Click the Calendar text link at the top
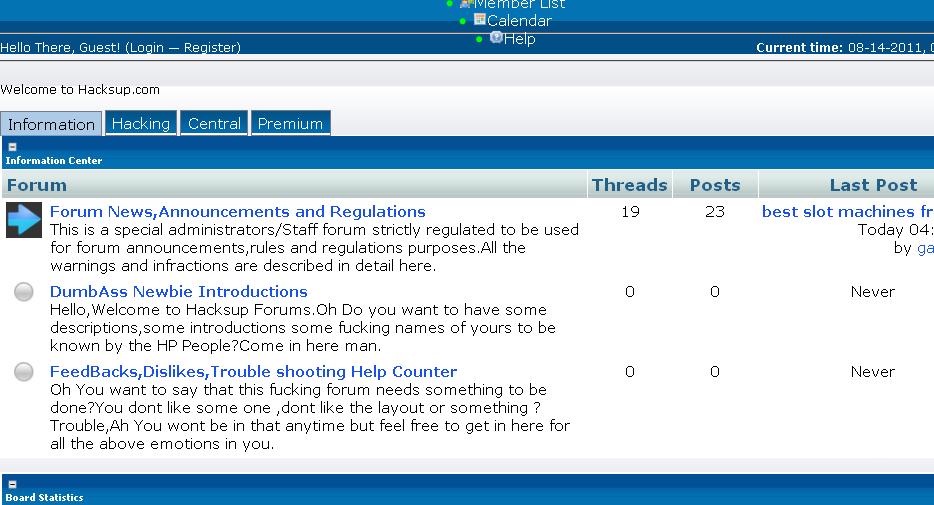The image size is (934, 505). coord(519,21)
